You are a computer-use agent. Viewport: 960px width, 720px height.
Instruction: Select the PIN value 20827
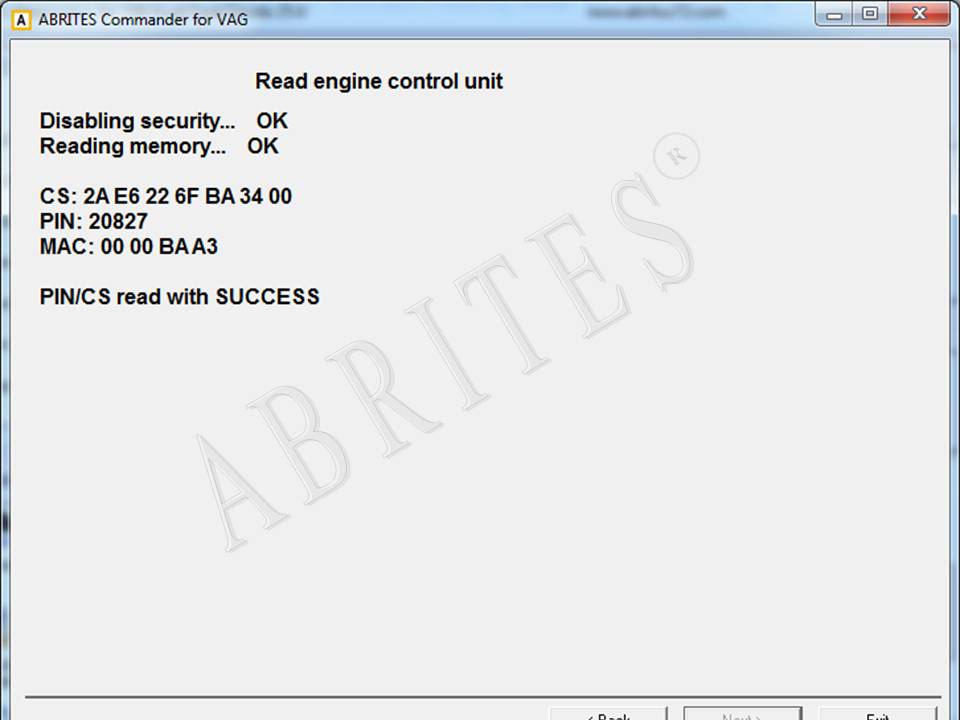(x=118, y=222)
